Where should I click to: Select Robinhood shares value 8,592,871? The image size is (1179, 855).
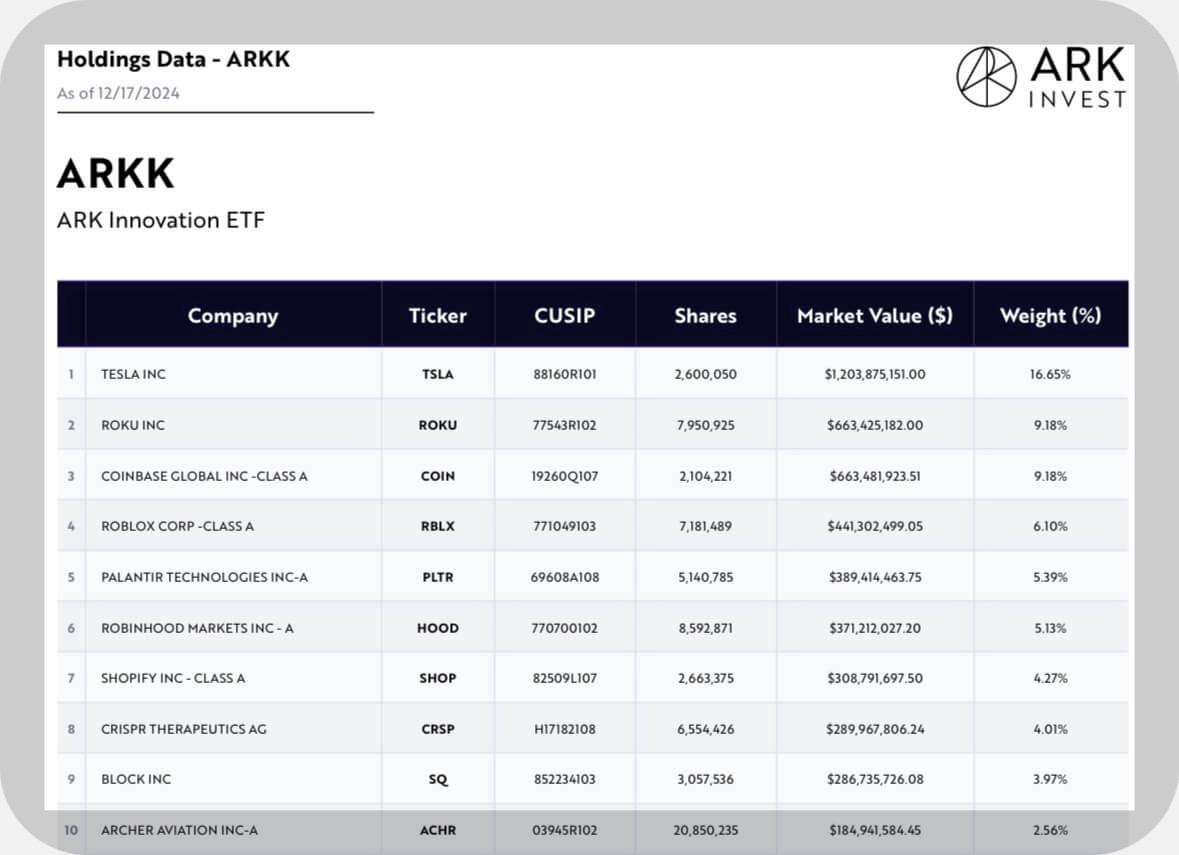tap(705, 628)
